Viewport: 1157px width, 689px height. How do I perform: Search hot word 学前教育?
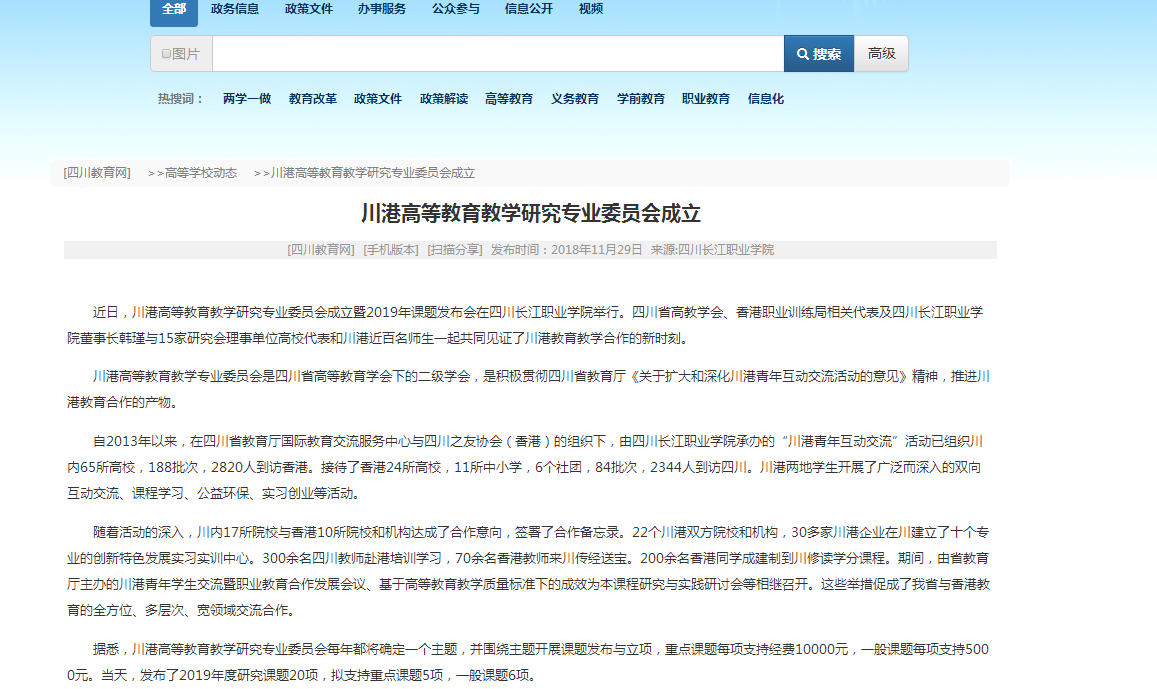[640, 99]
